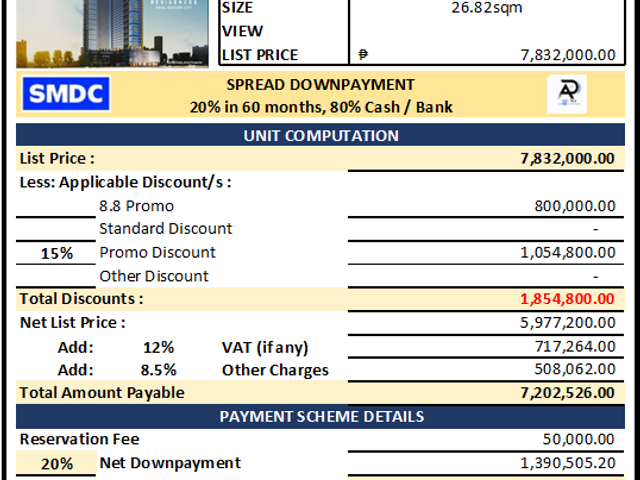This screenshot has width=640, height=480.
Task: Click the empty VIEW value cell
Action: [x=487, y=31]
